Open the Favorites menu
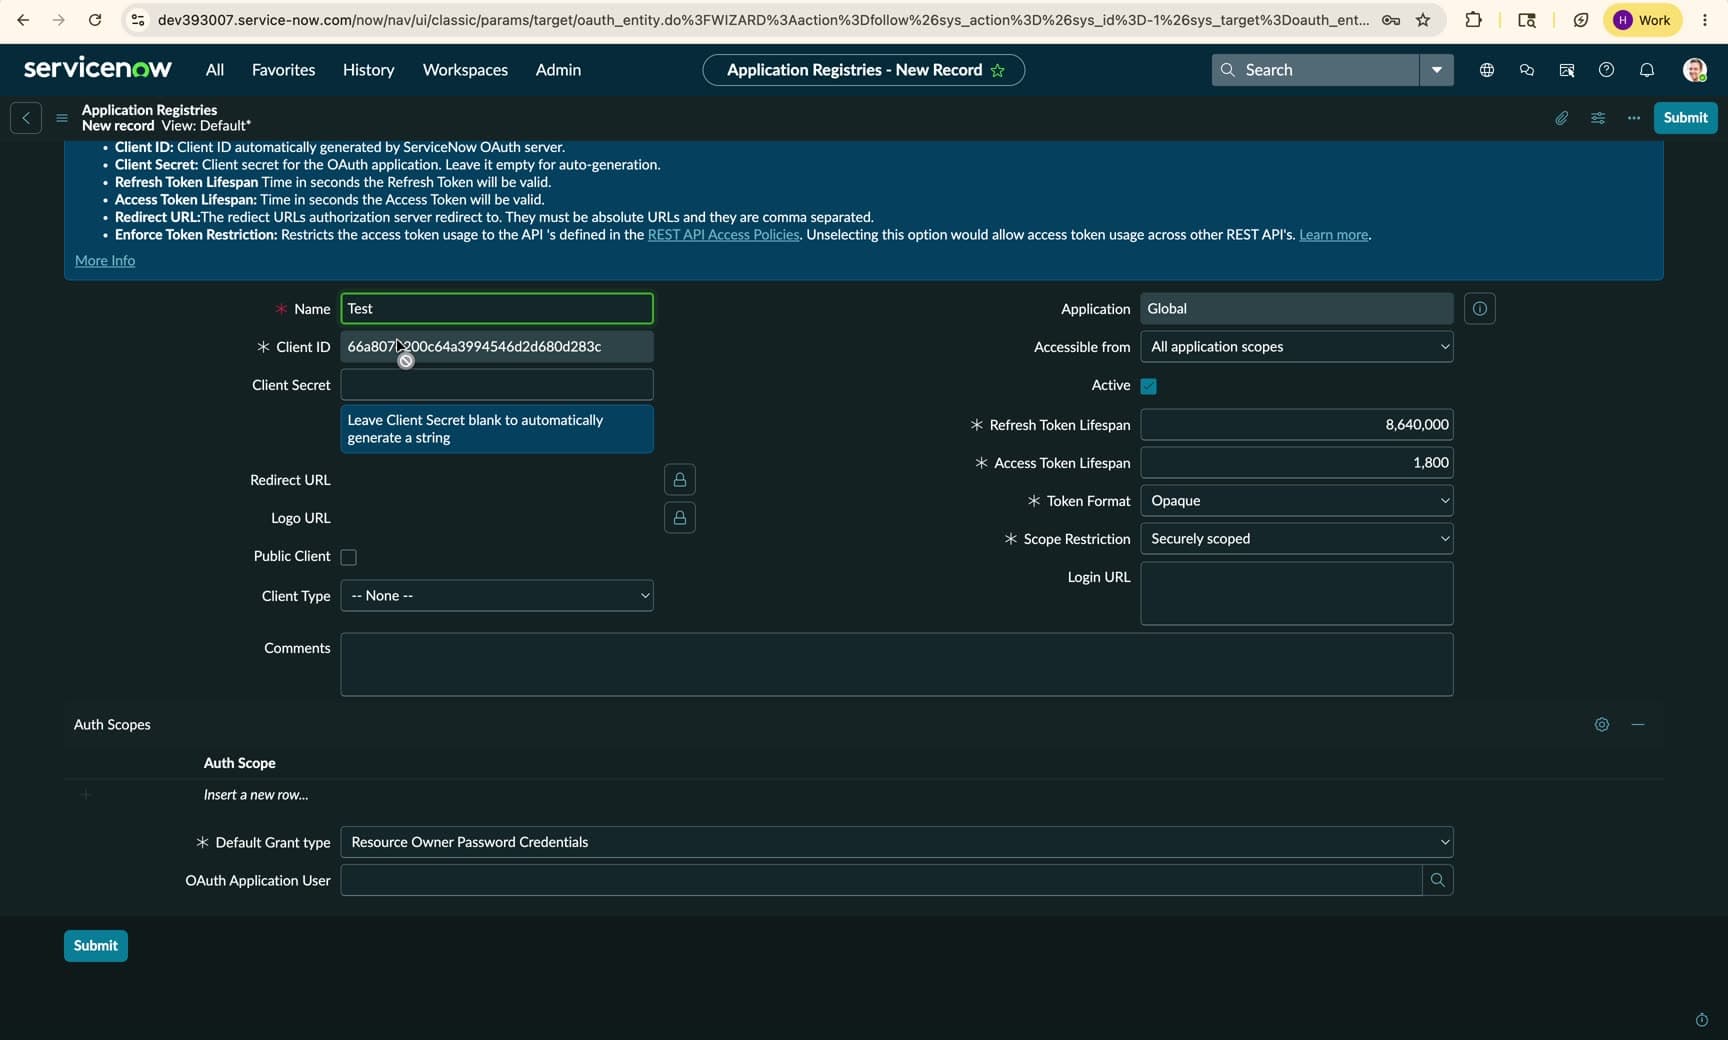1728x1040 pixels. coord(283,70)
